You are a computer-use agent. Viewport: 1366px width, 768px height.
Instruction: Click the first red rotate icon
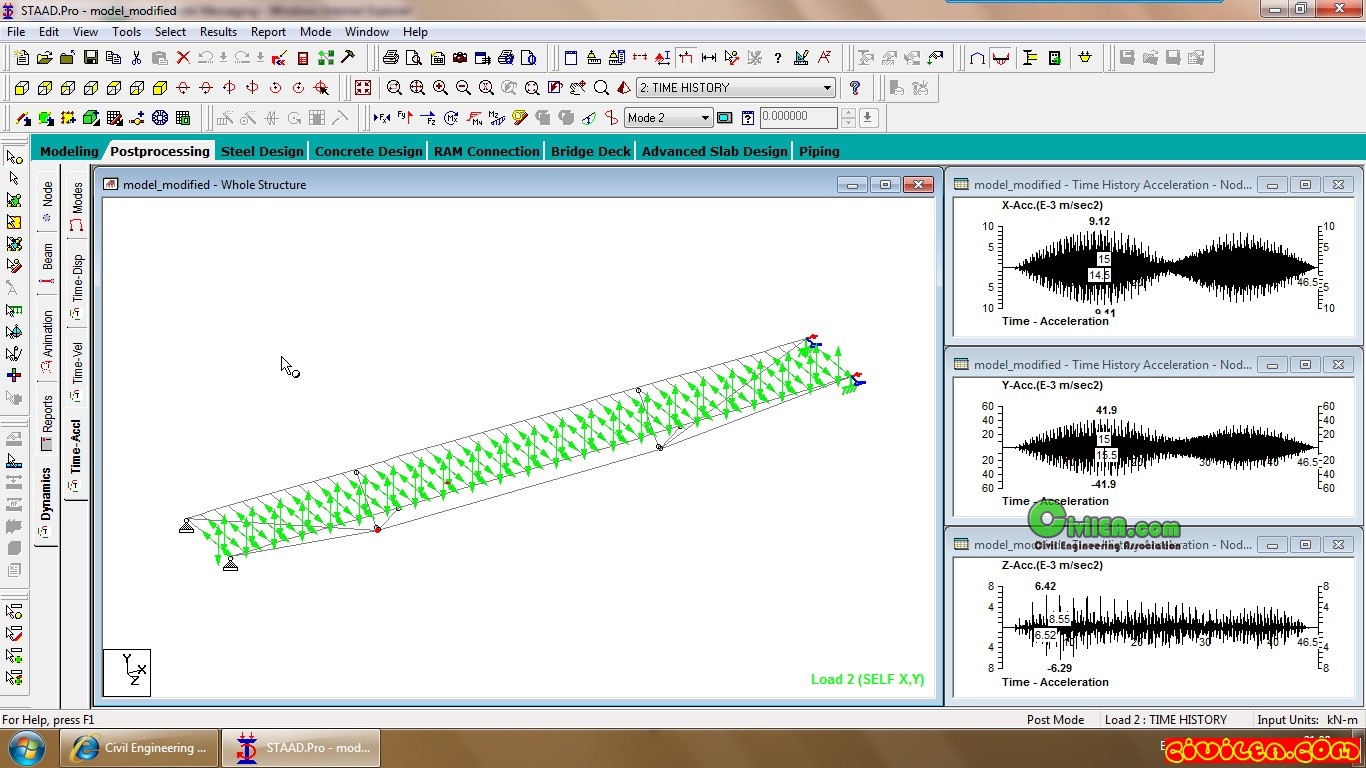(183, 88)
